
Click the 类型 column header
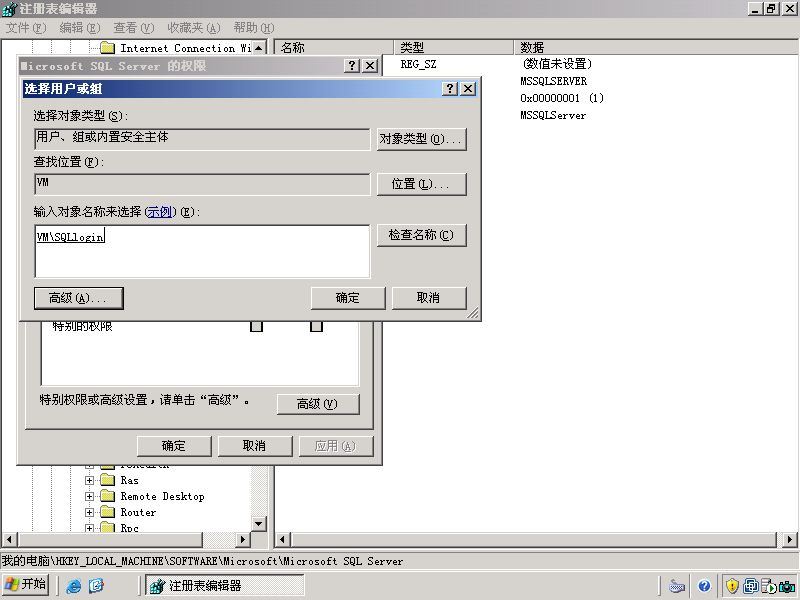[454, 47]
